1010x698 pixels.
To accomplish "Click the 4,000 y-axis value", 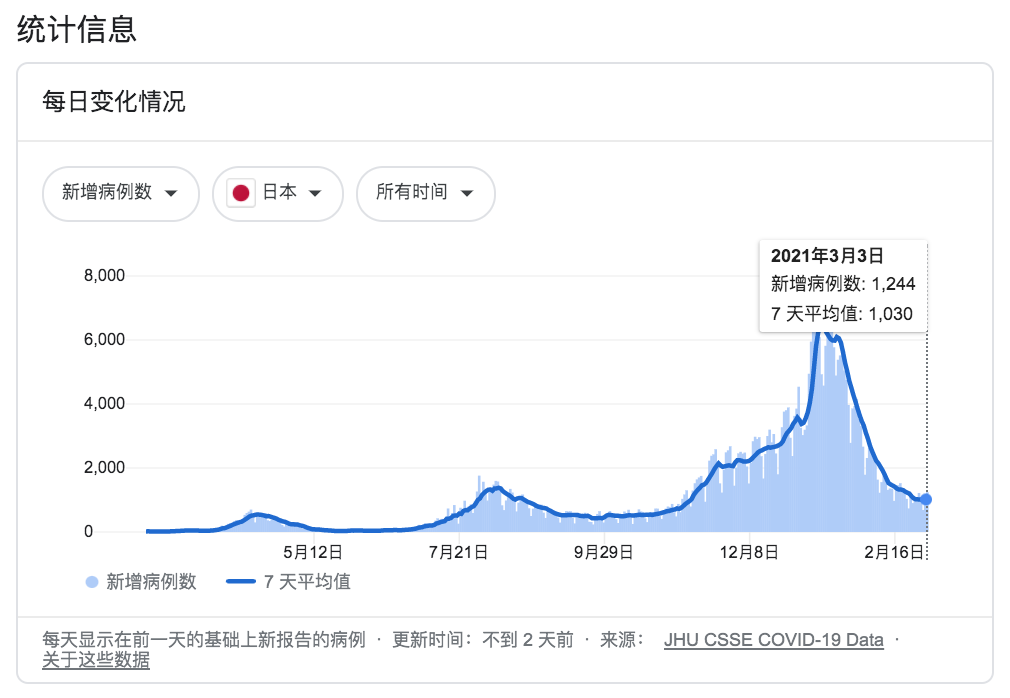I will [x=104, y=404].
